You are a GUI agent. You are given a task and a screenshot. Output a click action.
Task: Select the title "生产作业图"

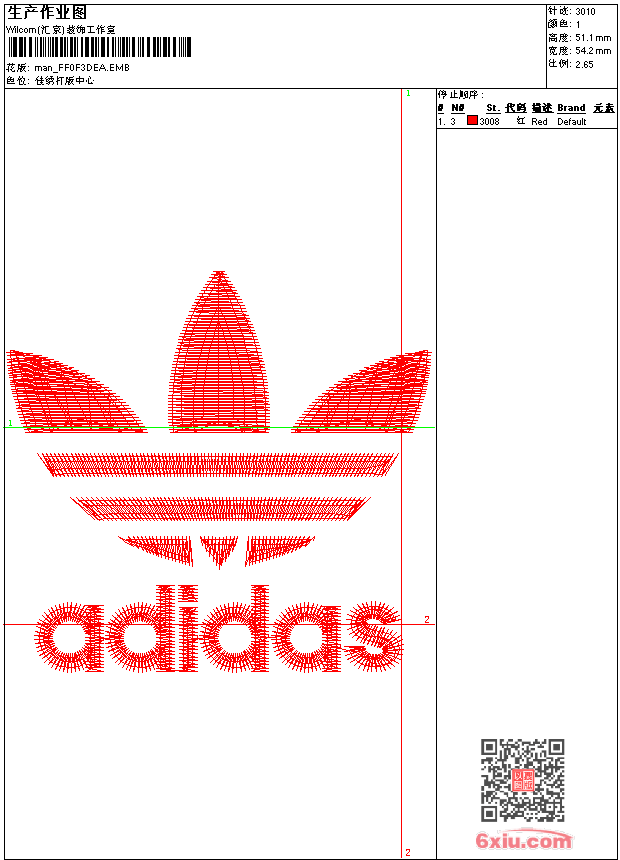47,13
